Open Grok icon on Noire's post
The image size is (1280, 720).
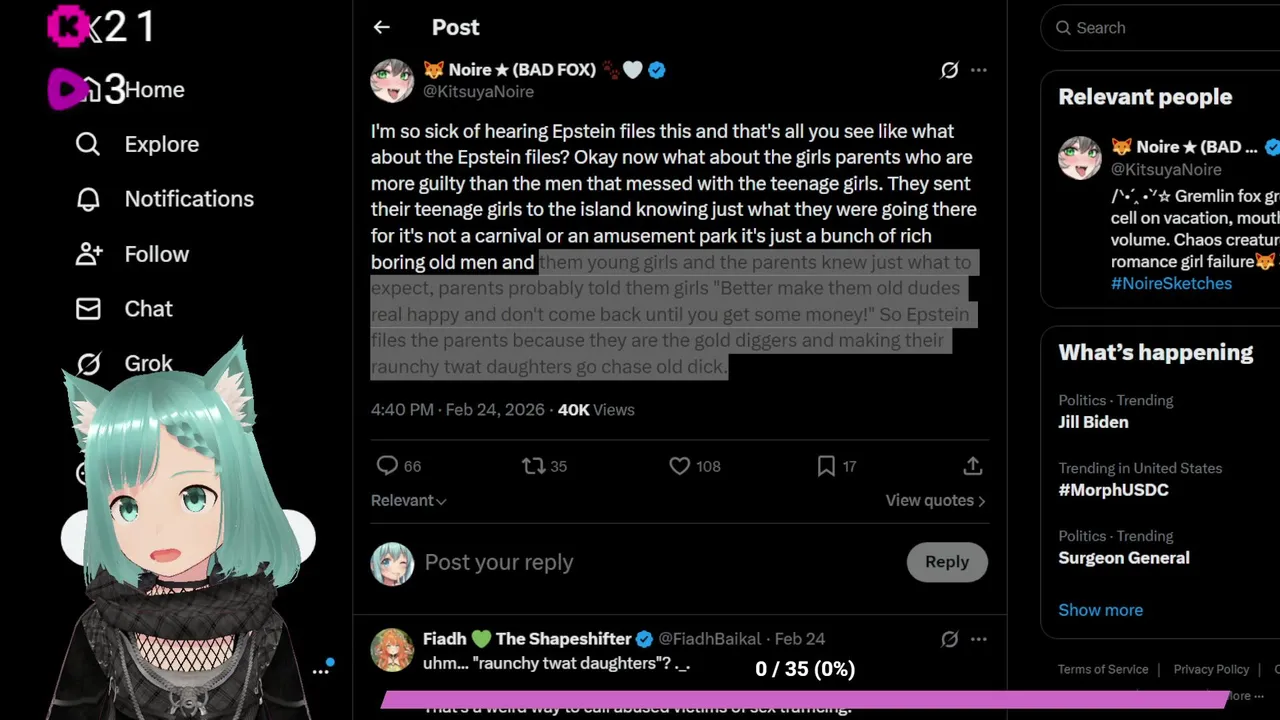pyautogui.click(x=949, y=70)
